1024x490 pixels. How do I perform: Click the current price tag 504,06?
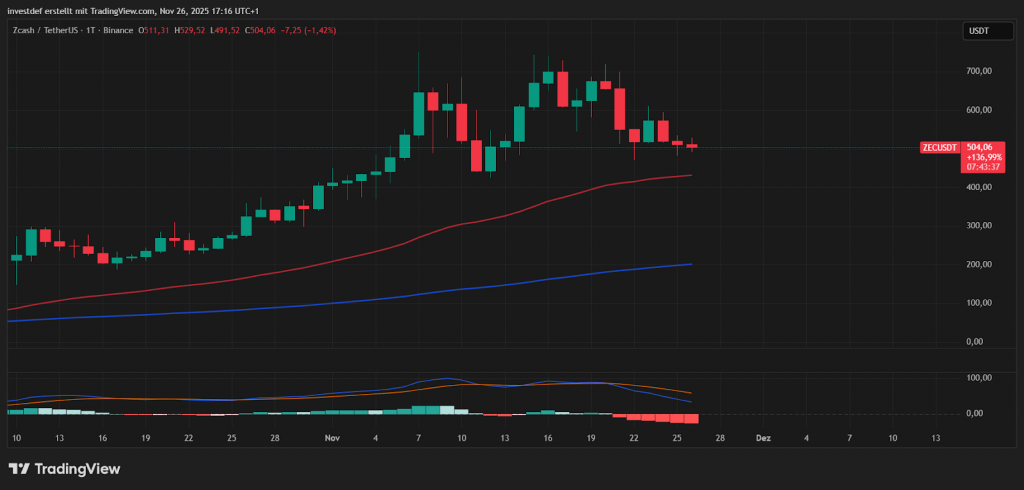[979, 147]
